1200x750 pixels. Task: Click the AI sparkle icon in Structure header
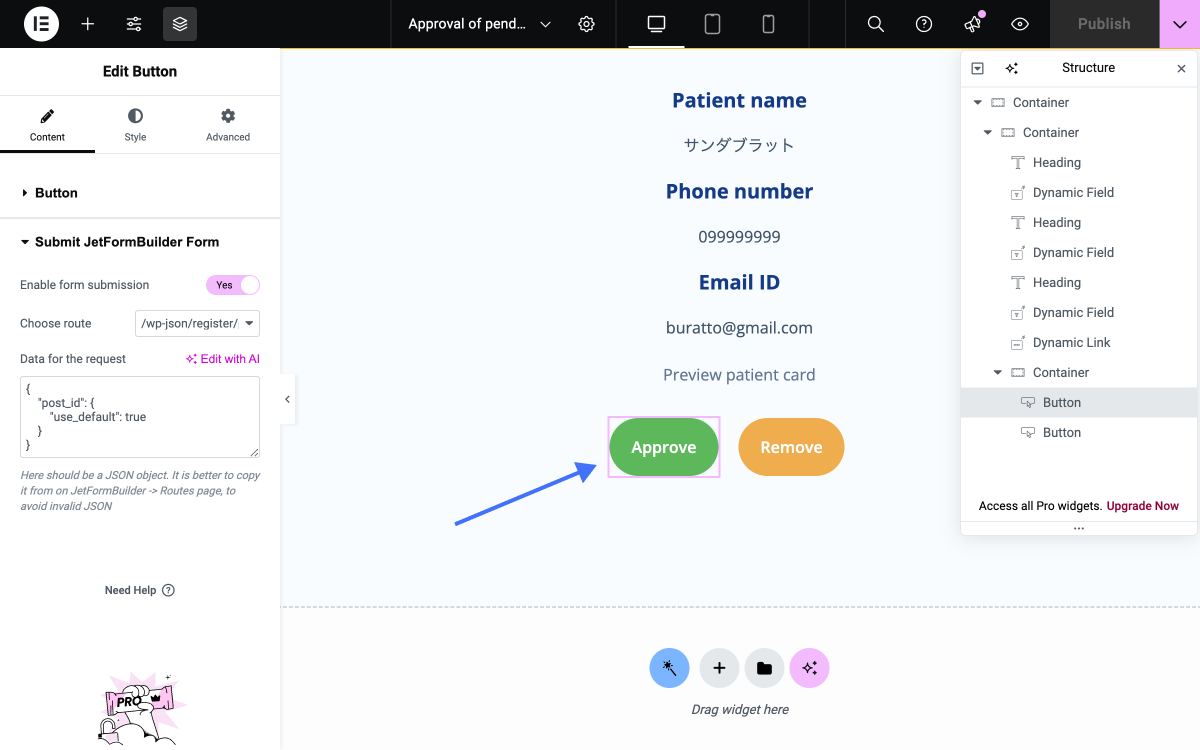pyautogui.click(x=1011, y=68)
